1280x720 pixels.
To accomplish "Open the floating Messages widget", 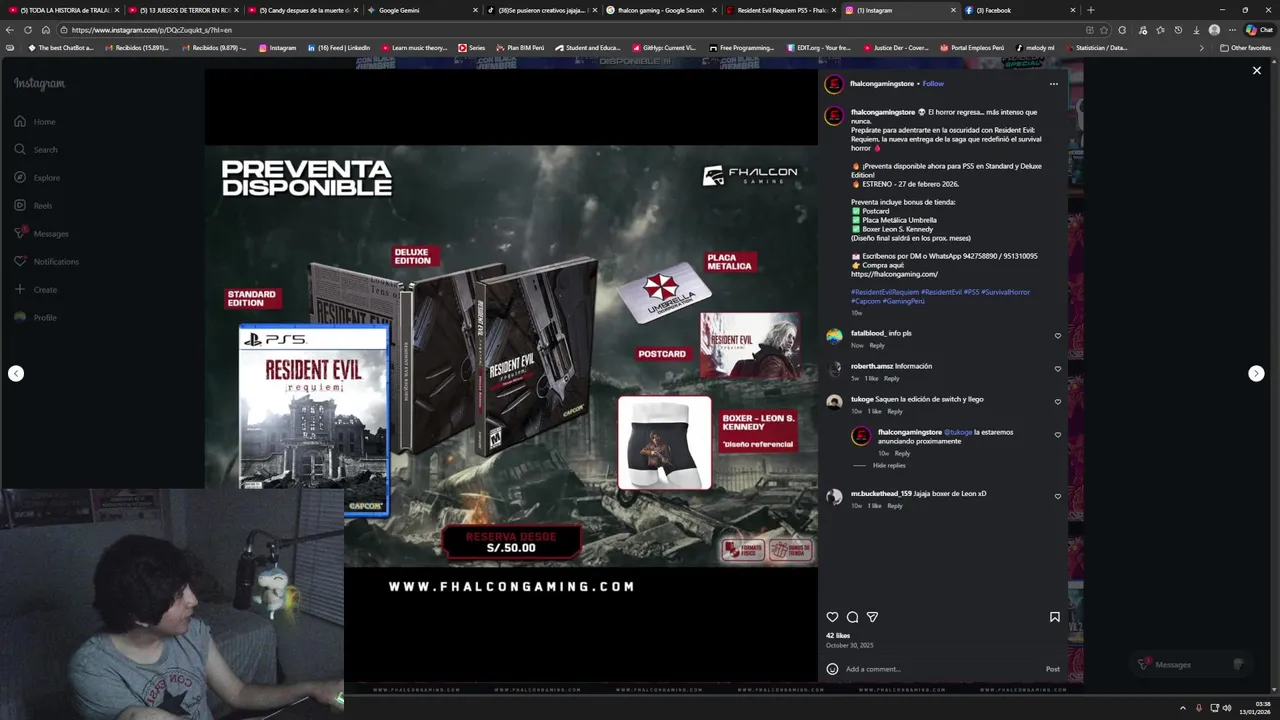I will point(1190,664).
